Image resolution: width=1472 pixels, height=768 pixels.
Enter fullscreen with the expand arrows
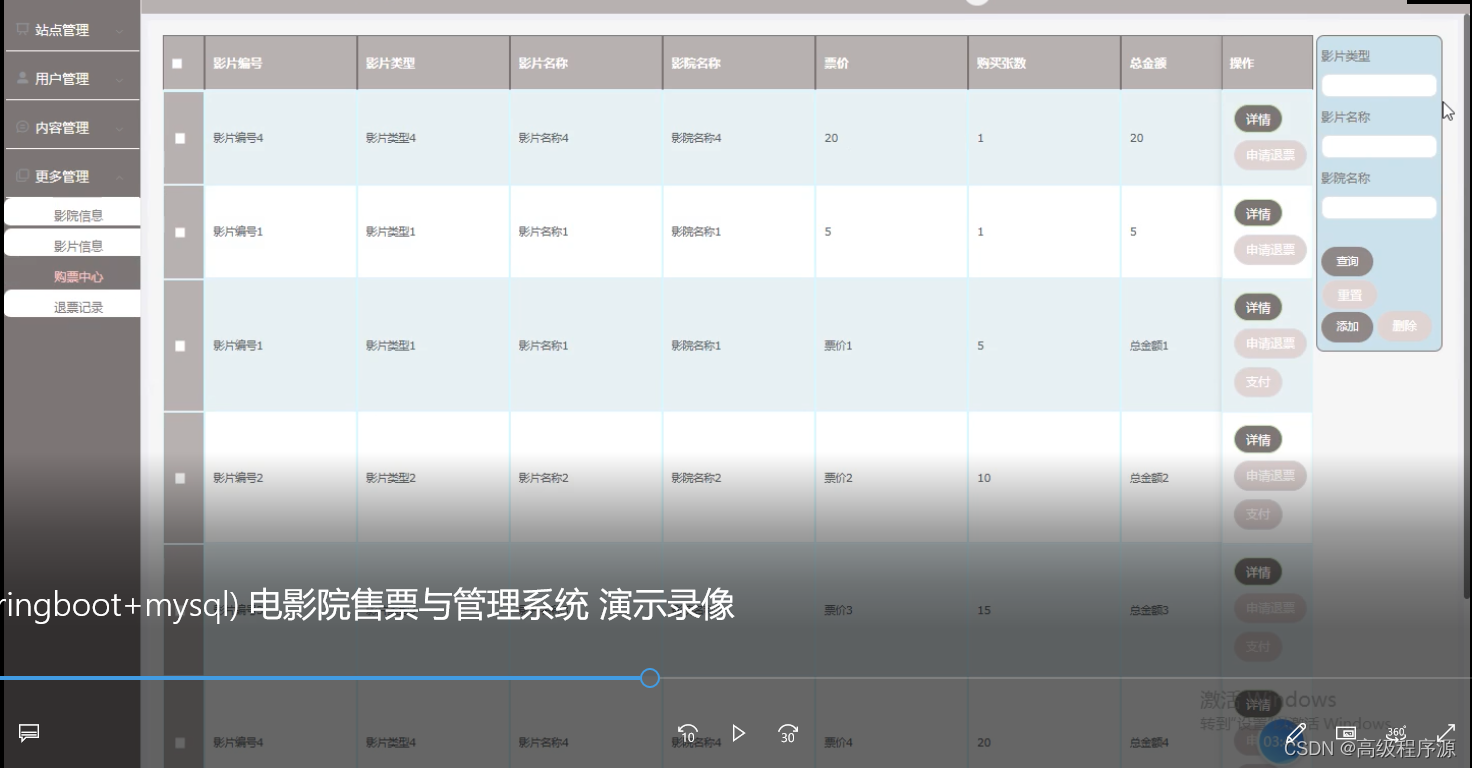1446,734
